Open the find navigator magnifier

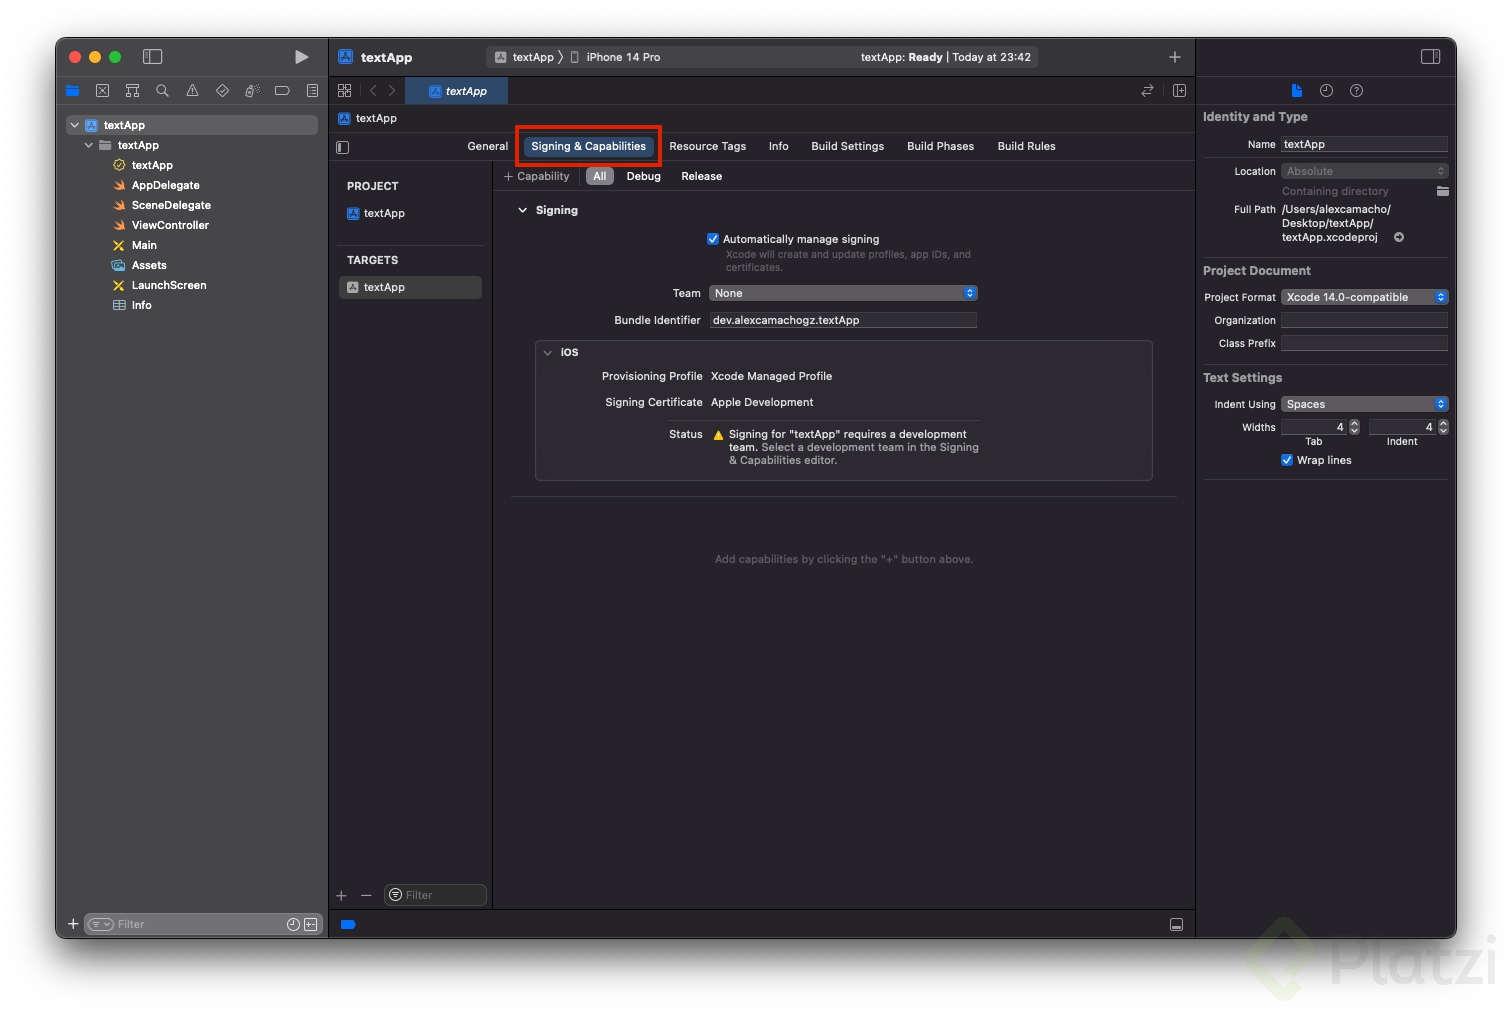pos(162,91)
